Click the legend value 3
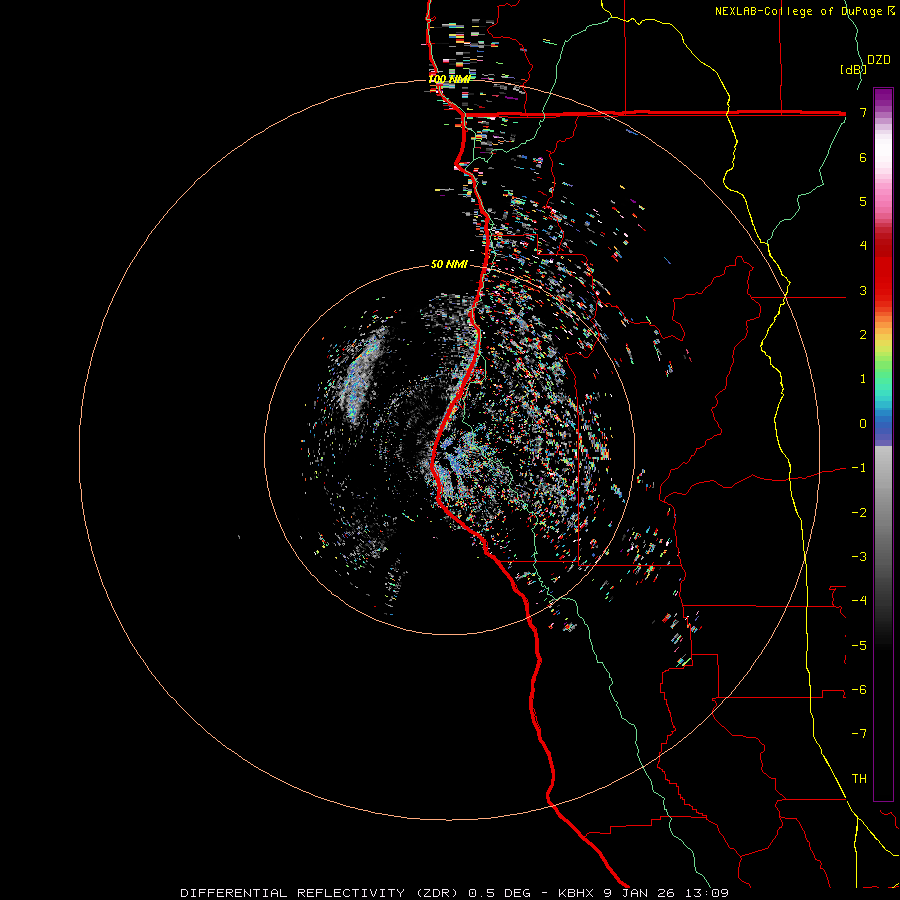Viewport: 900px width, 900px height. (863, 290)
